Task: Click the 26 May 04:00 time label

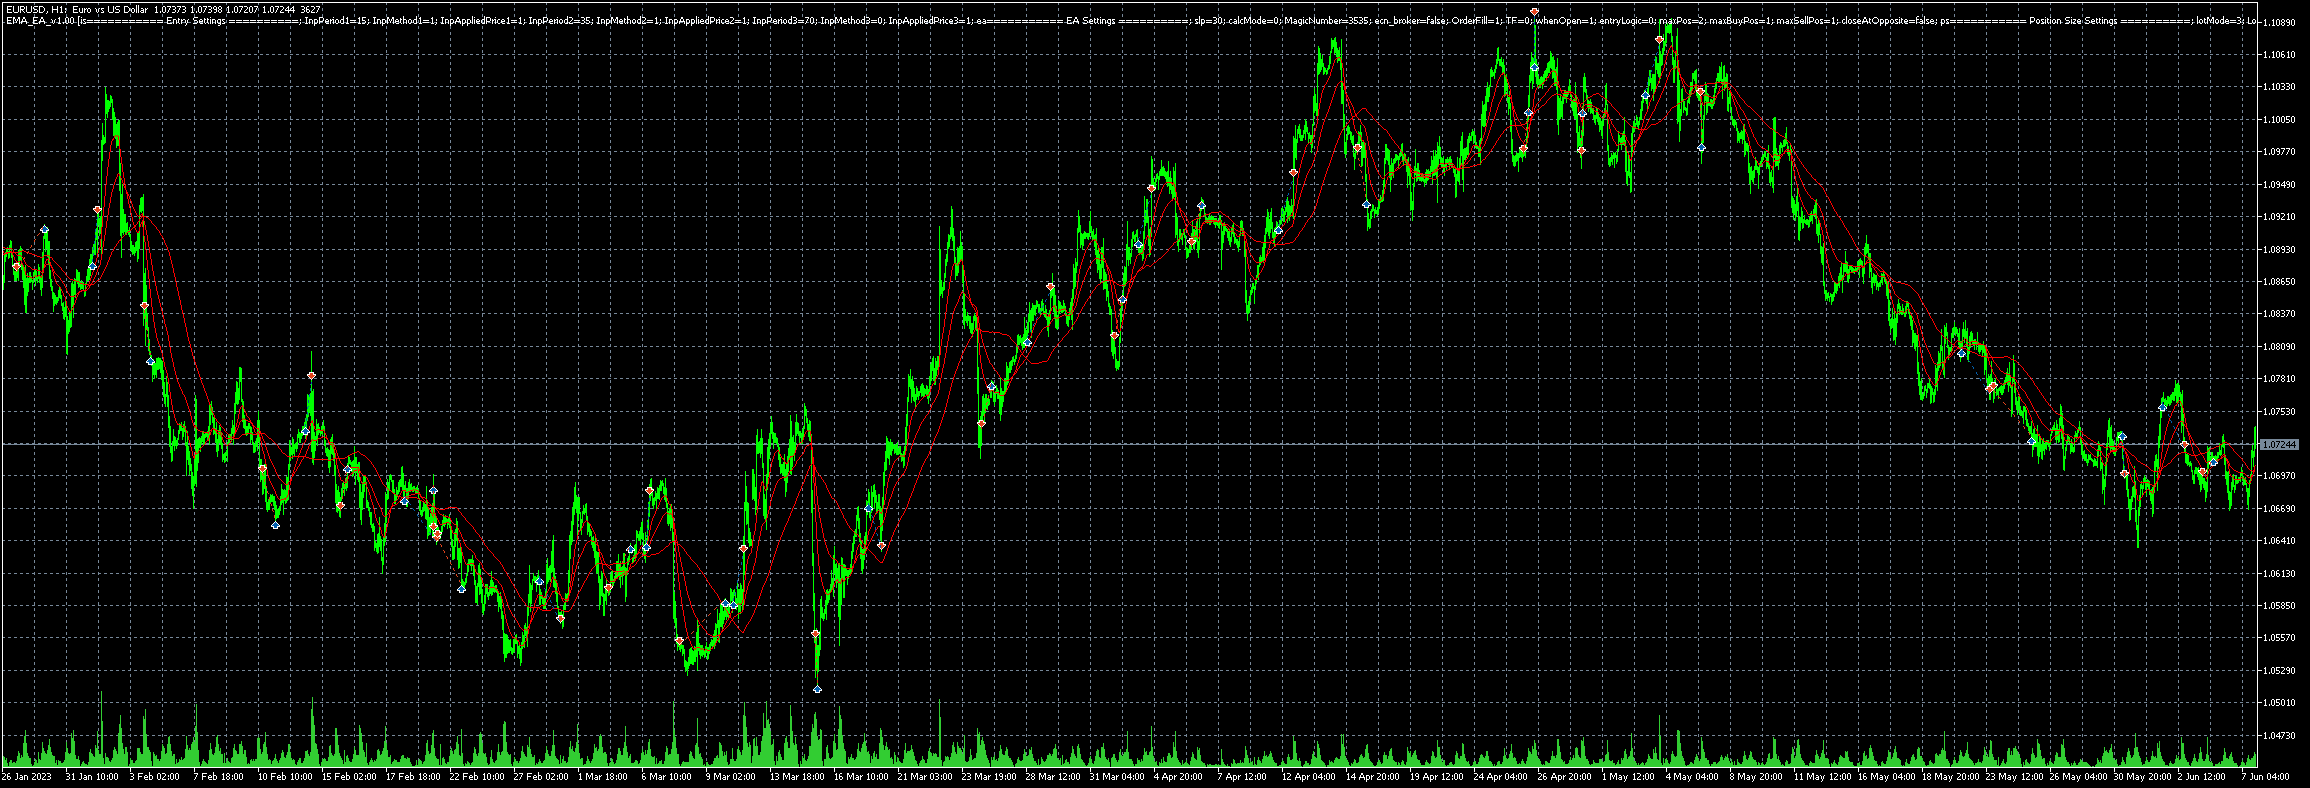Action: (x=2077, y=777)
